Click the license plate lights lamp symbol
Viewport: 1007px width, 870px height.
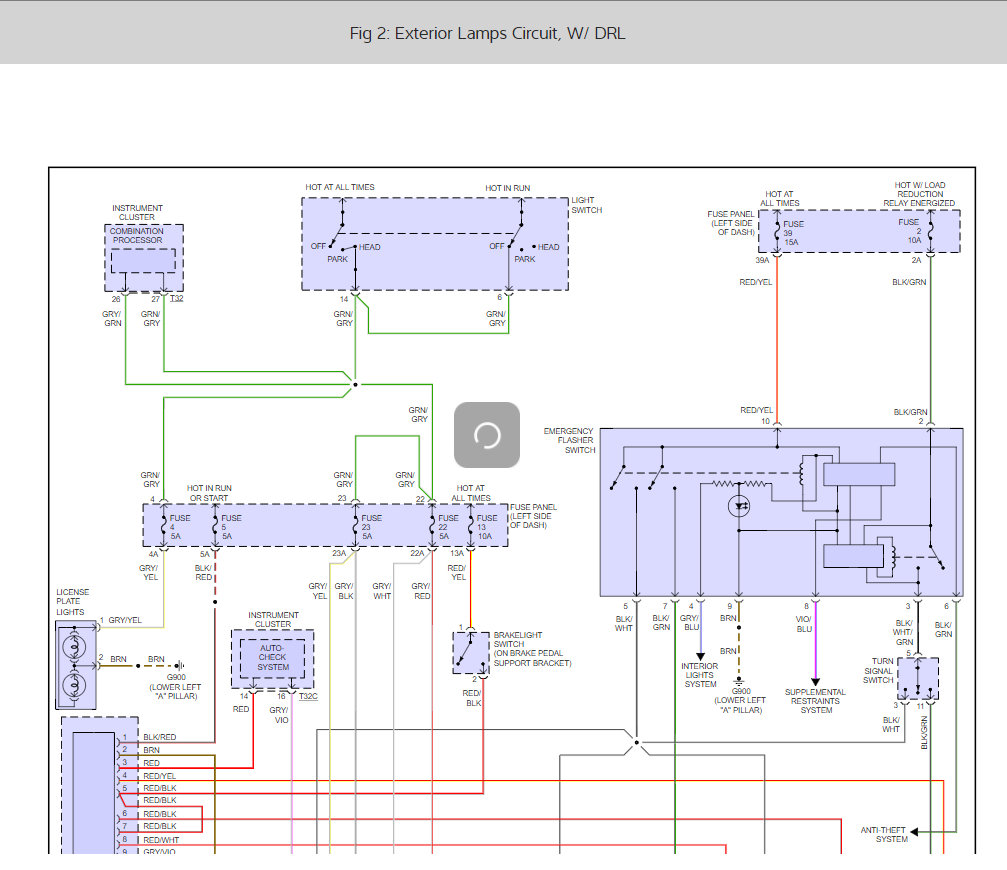74,665
